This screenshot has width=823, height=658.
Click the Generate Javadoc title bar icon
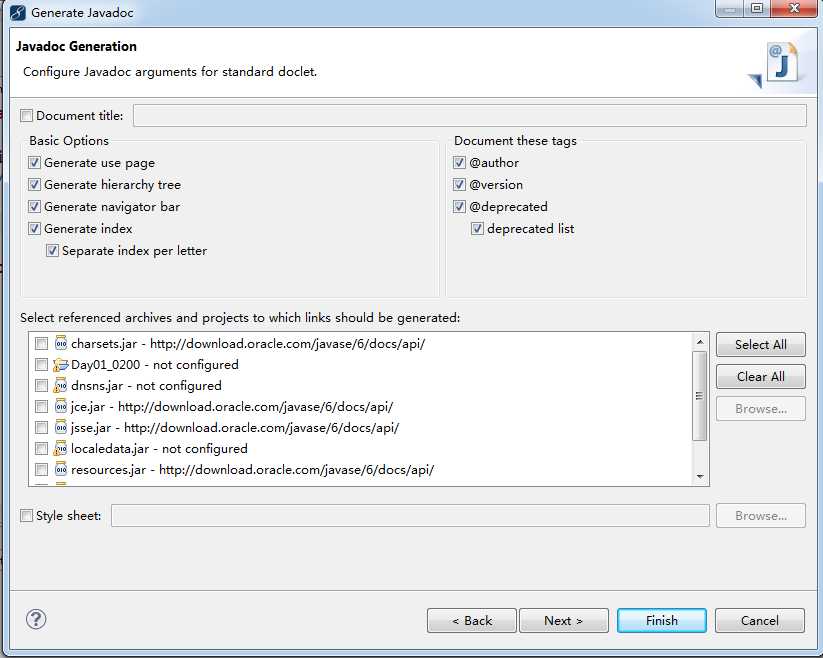(x=18, y=13)
